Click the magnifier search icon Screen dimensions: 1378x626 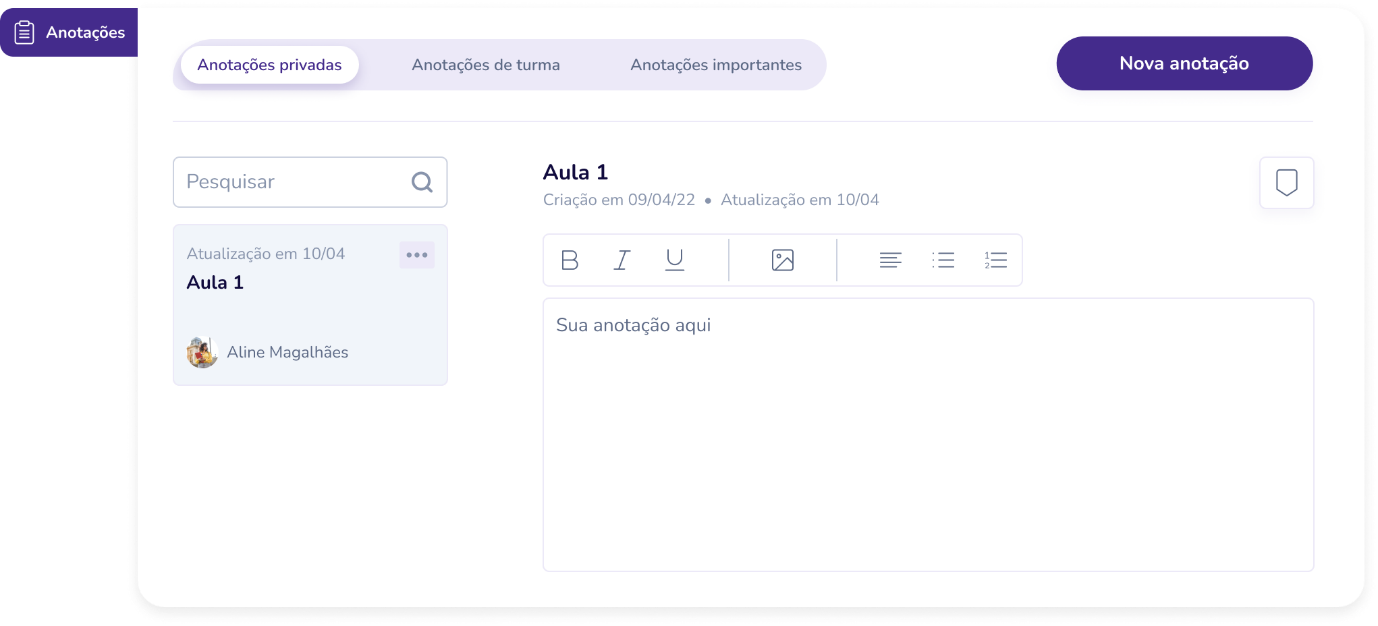tap(422, 182)
